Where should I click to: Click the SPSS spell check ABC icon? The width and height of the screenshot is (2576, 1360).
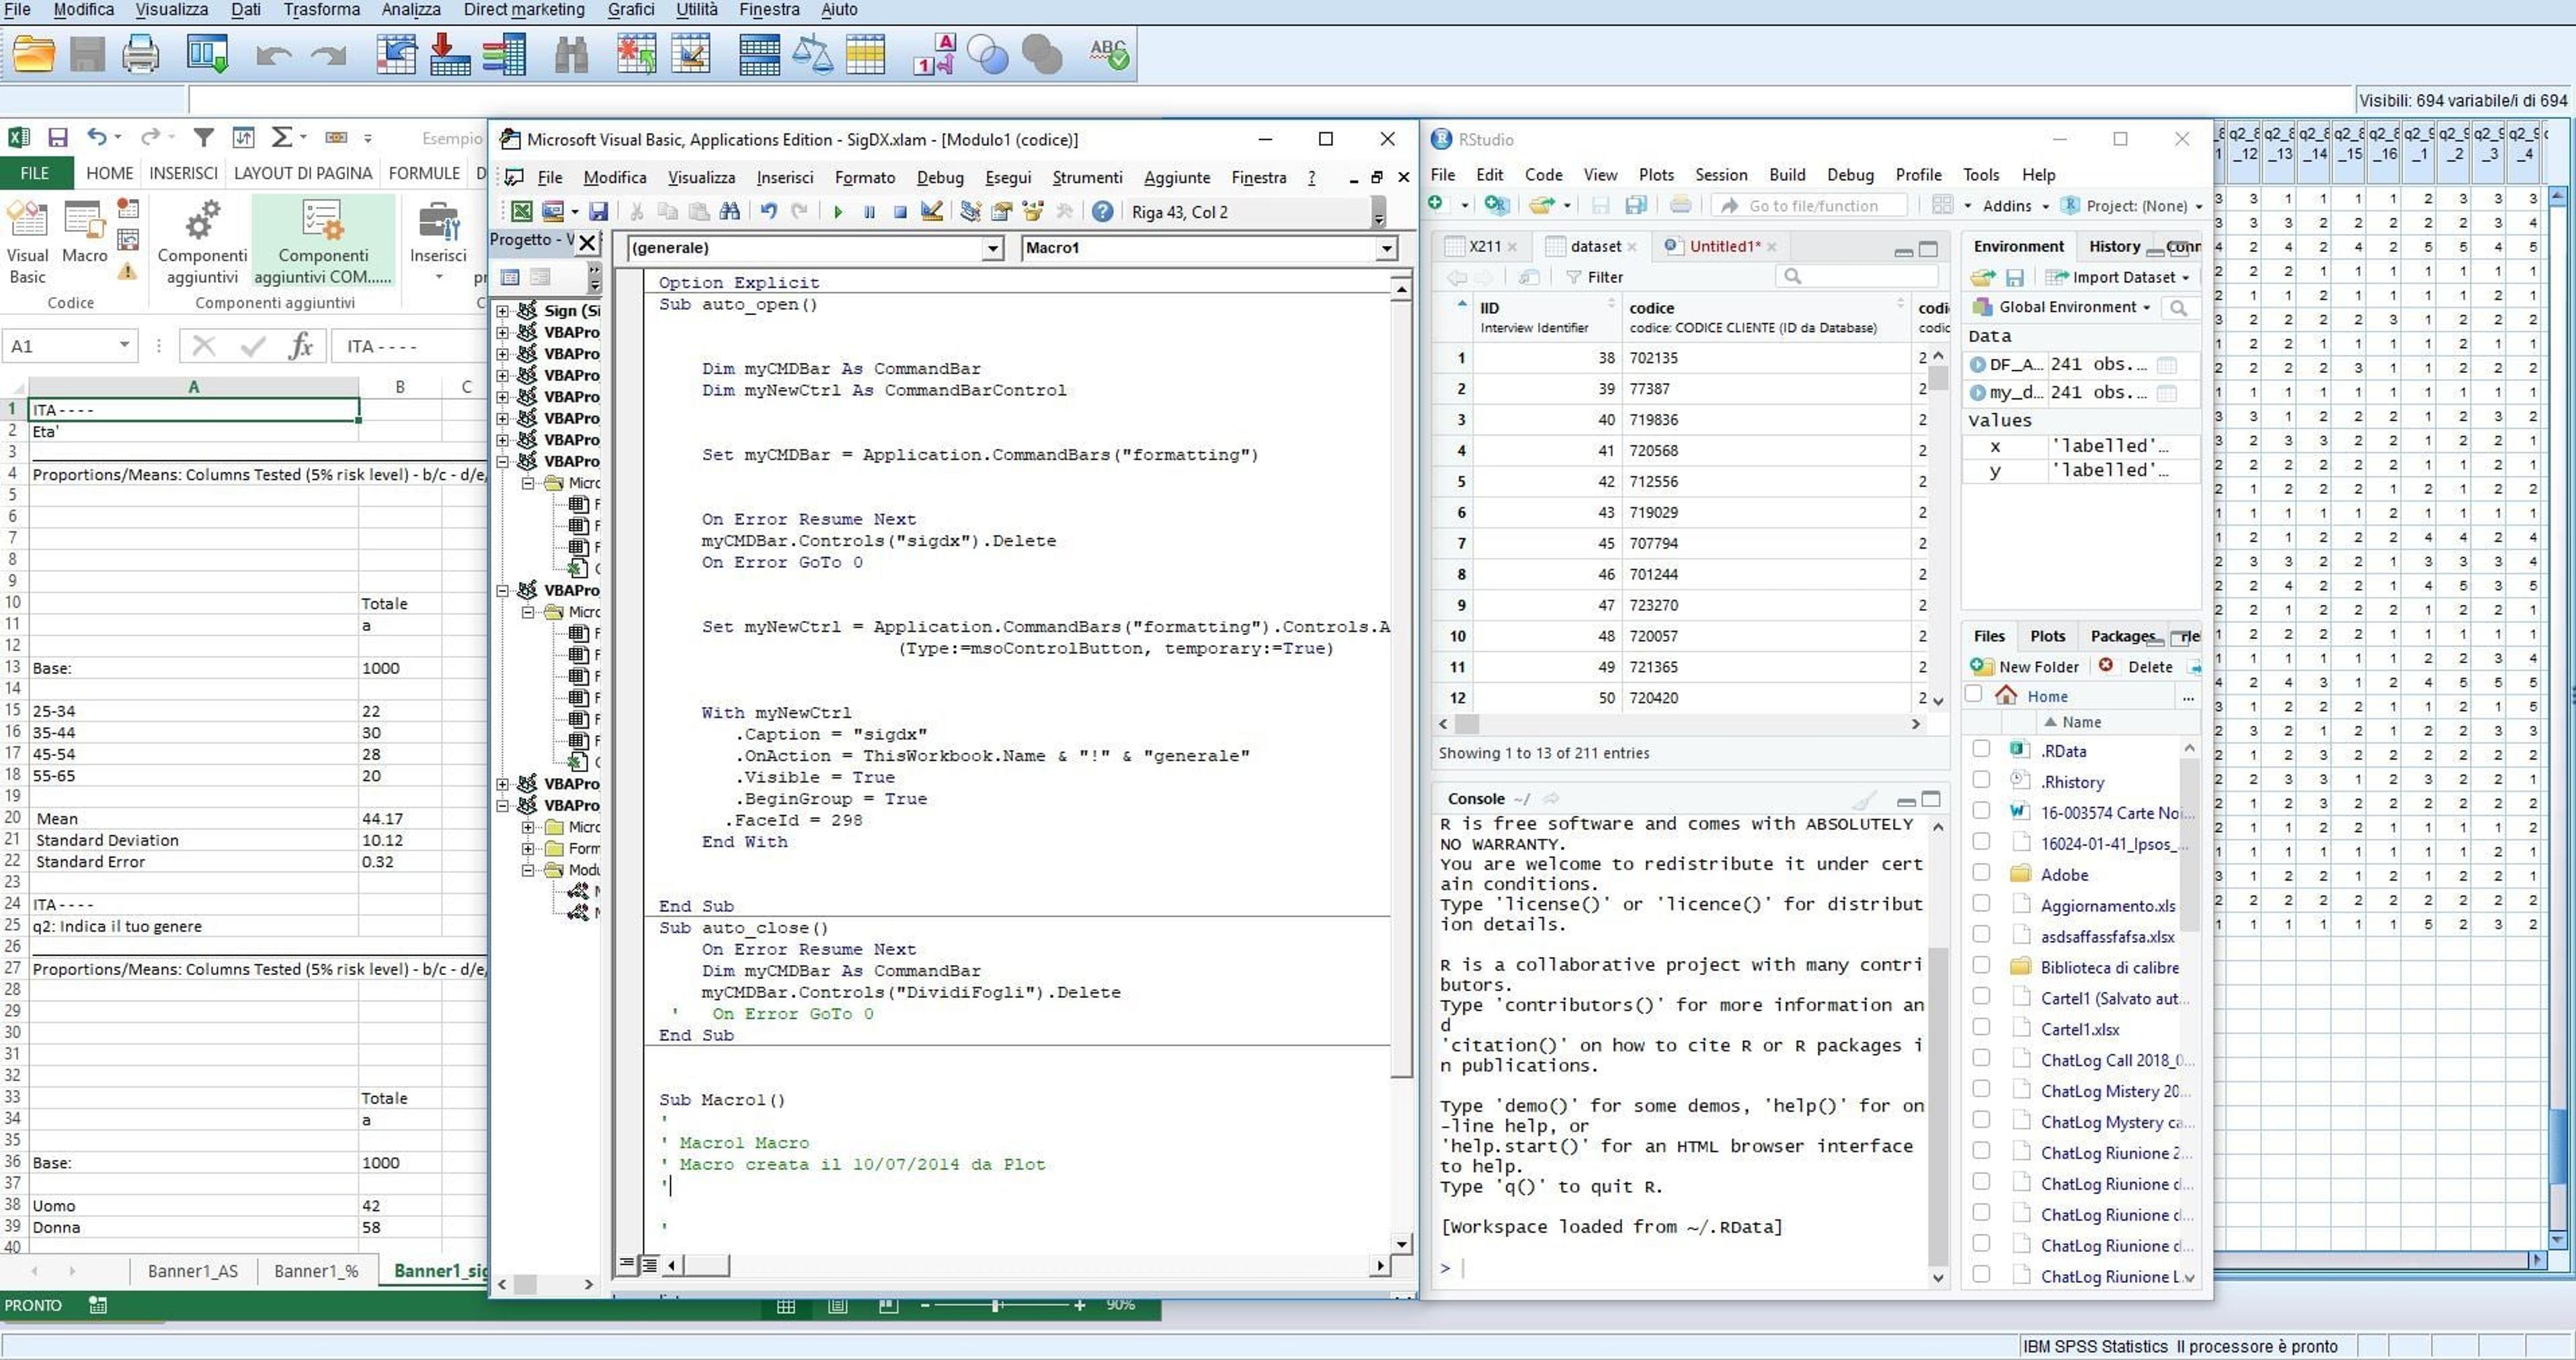(1108, 55)
